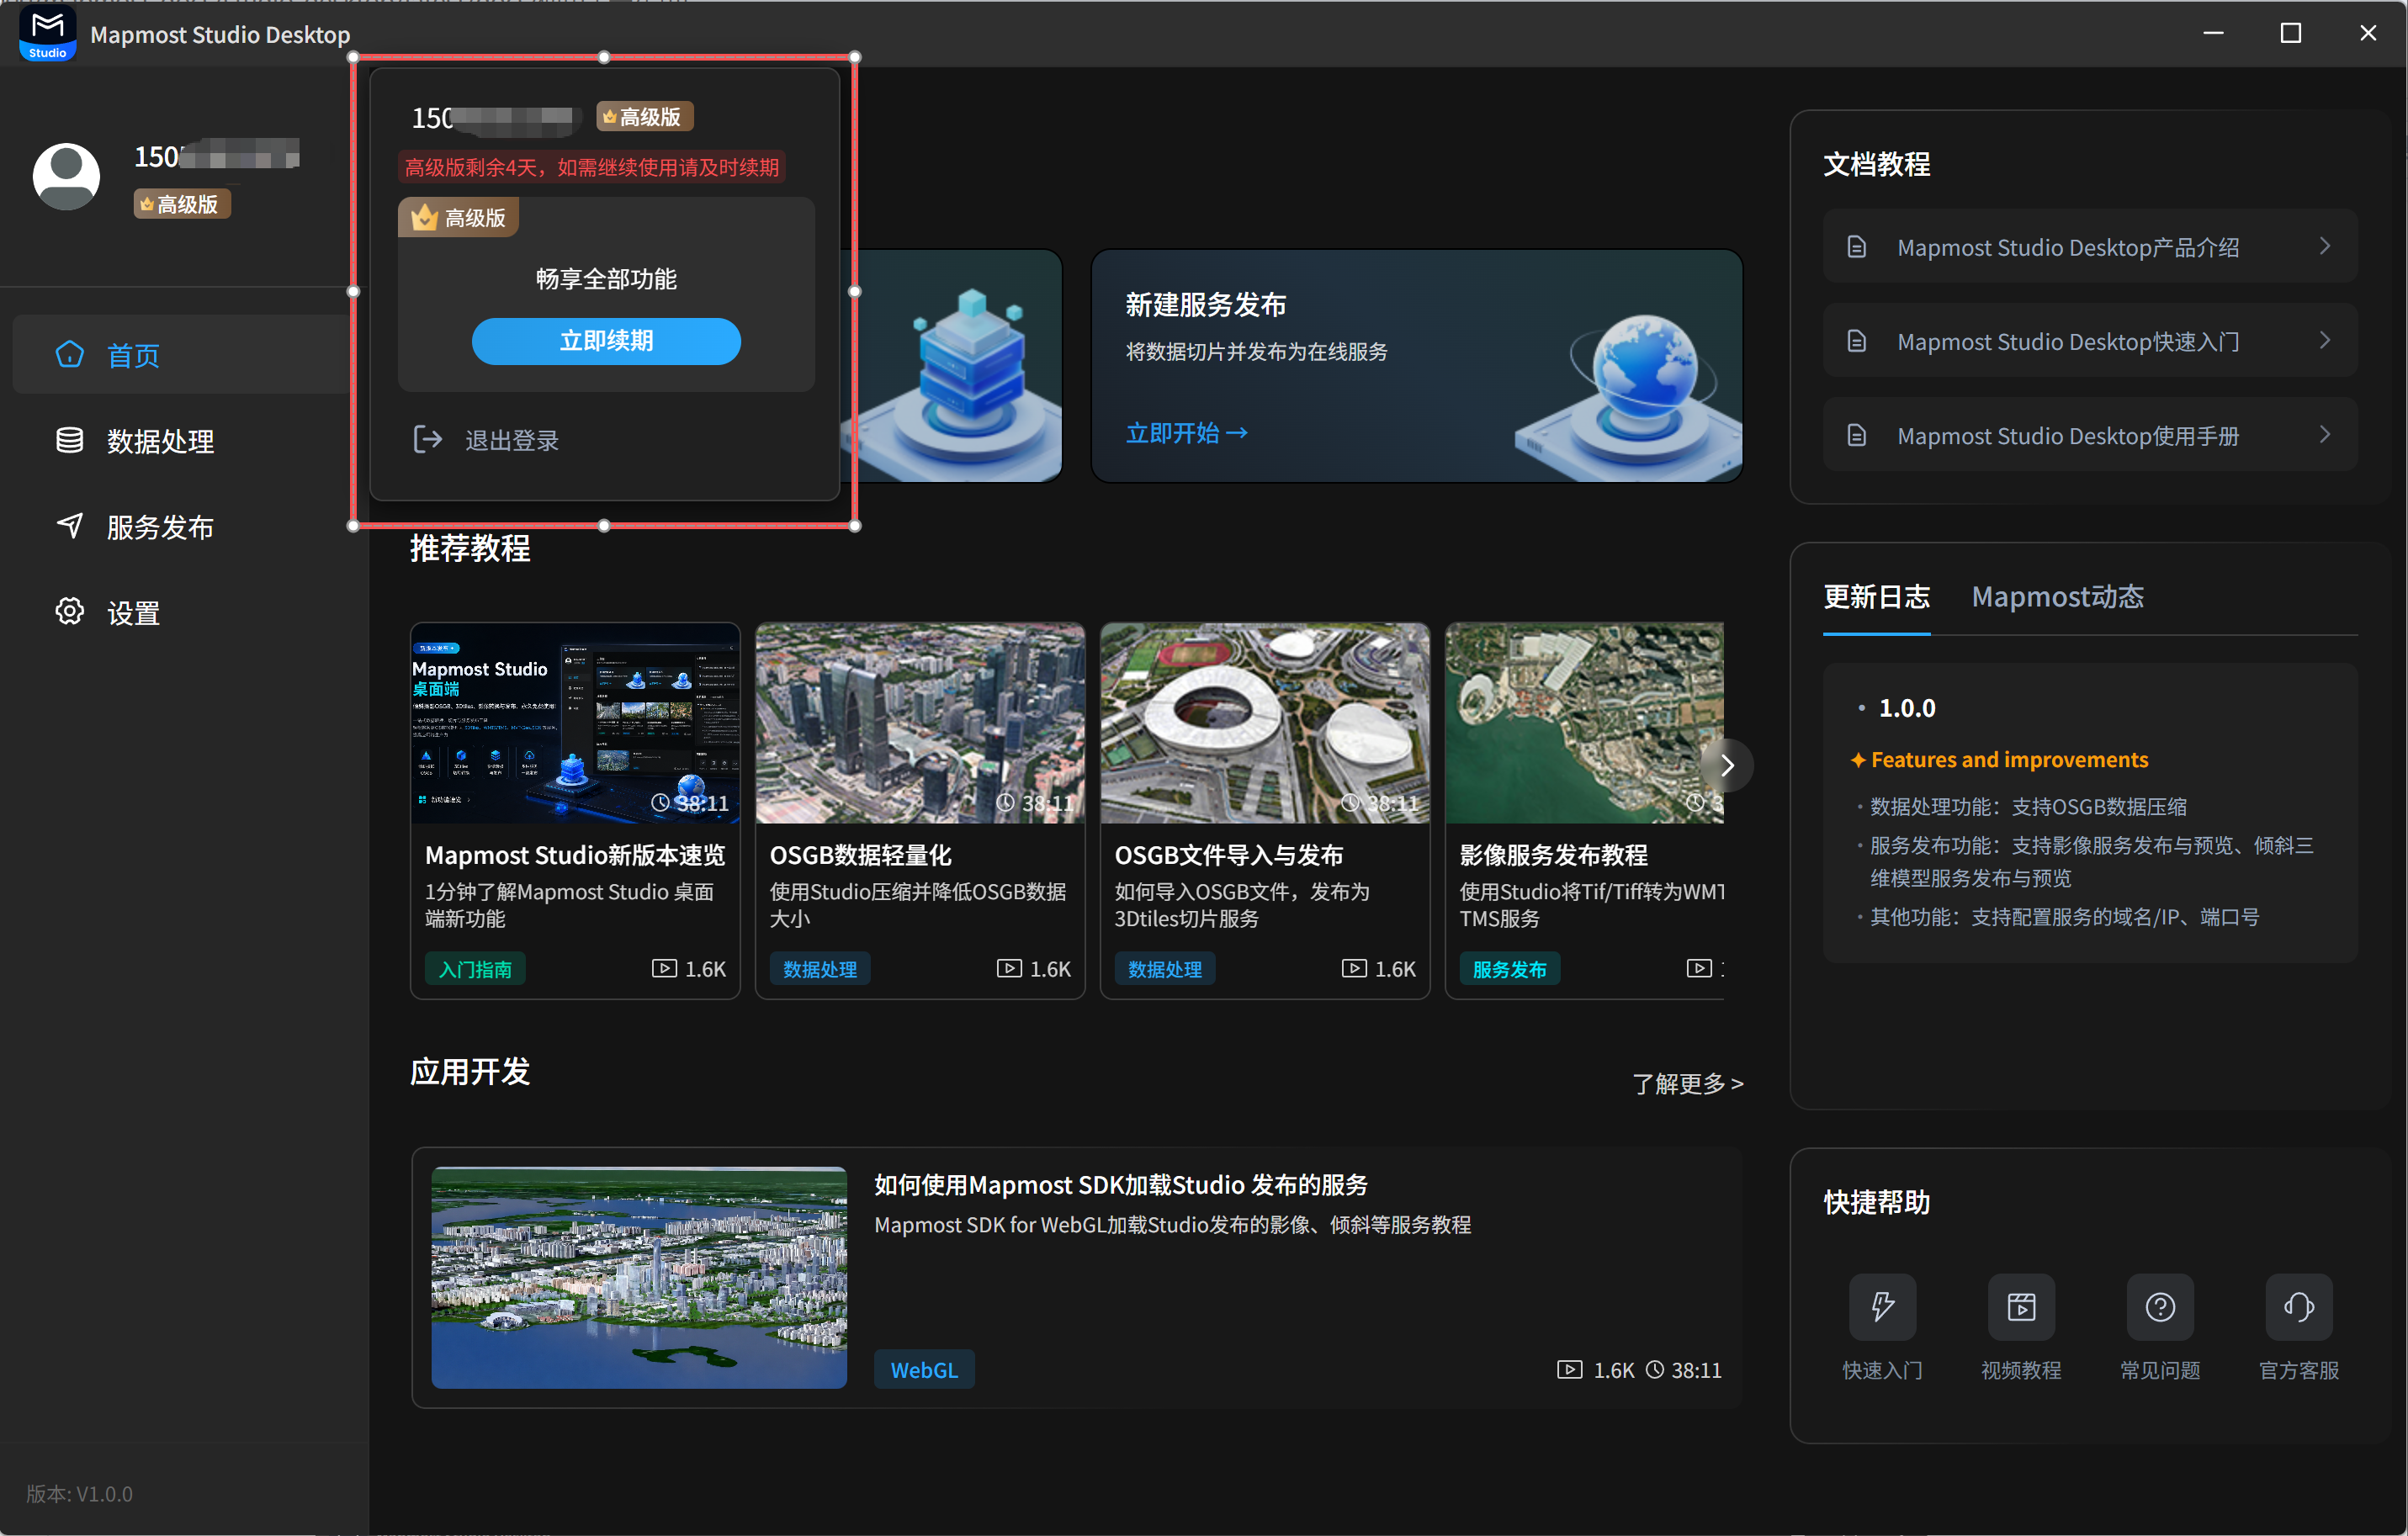The image size is (2408, 1536).
Task: Click play count icon on Mapmost Studio新版本速览
Action: (664, 968)
